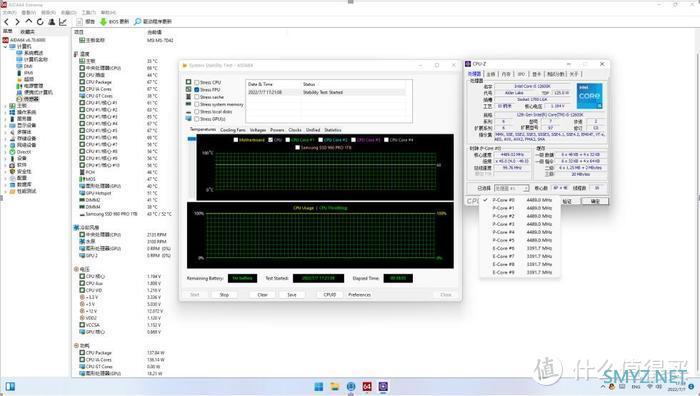Toggle the Motherboard graph checkbox
The width and height of the screenshot is (700, 396).
coord(236,140)
